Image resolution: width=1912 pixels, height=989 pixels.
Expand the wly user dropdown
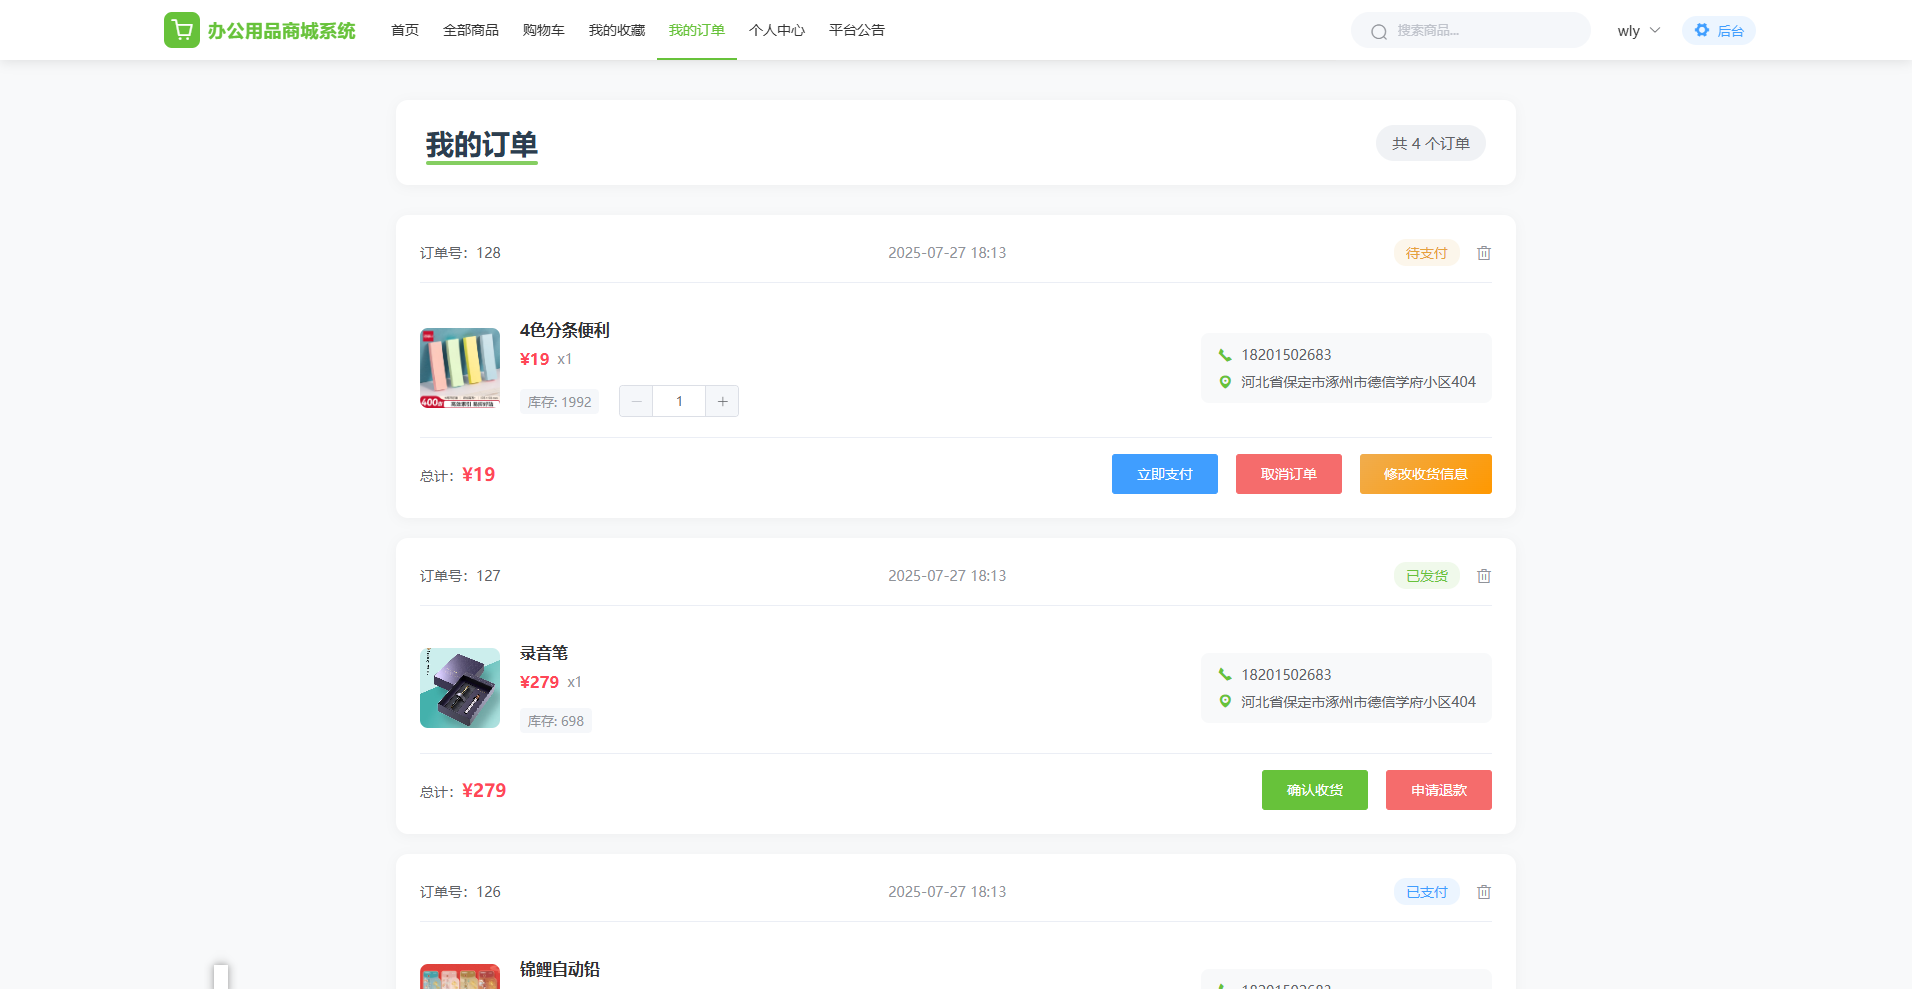tap(1638, 30)
